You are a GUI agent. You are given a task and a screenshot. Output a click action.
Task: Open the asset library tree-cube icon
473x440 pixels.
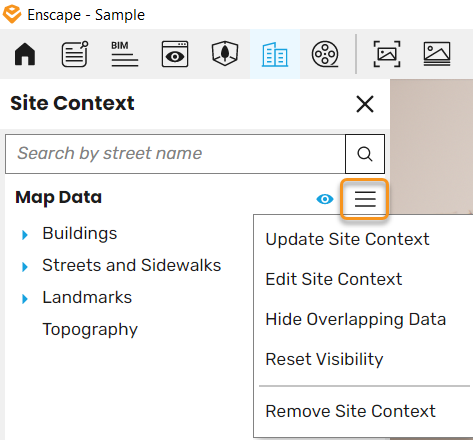coord(225,53)
